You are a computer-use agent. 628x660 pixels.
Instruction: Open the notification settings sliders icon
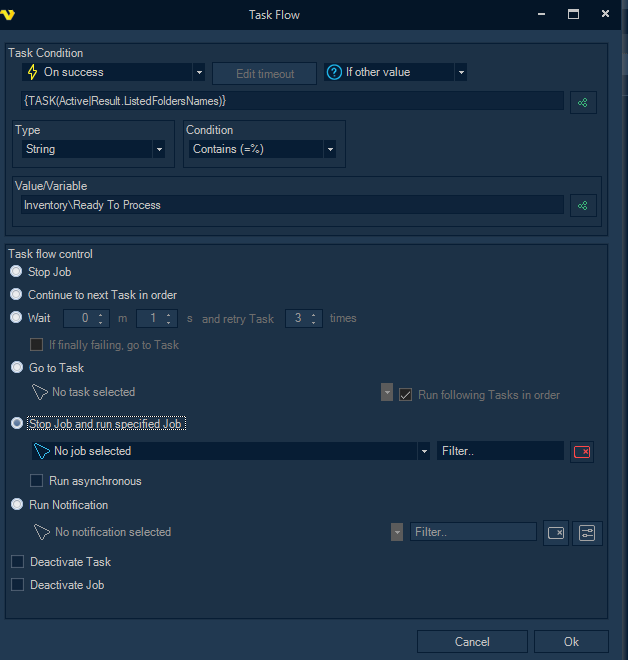click(x=588, y=533)
